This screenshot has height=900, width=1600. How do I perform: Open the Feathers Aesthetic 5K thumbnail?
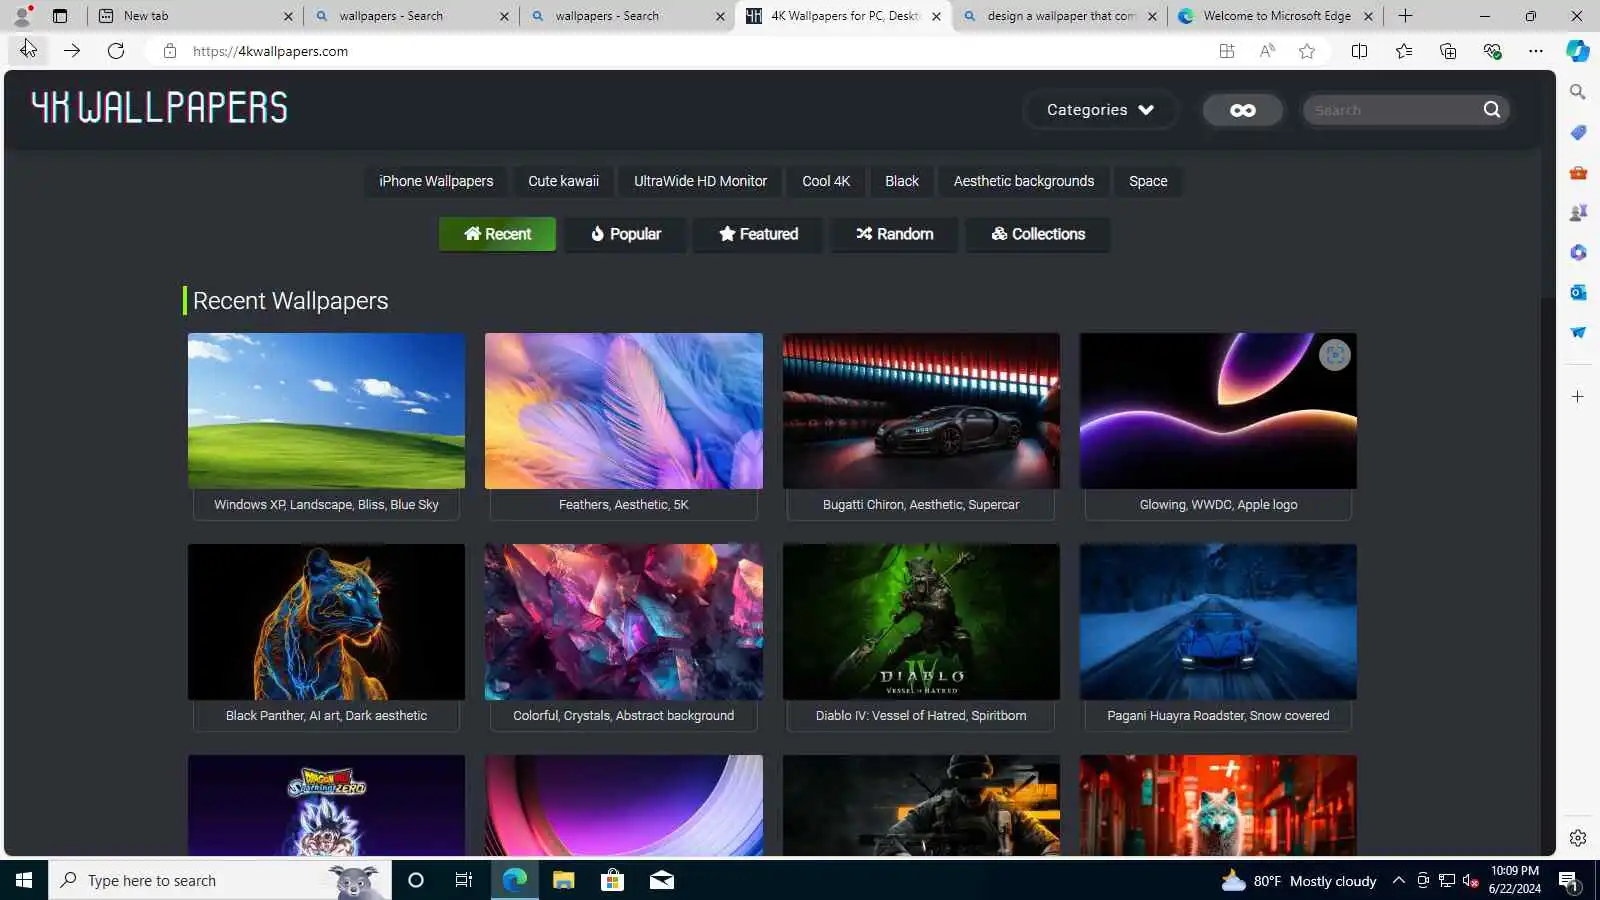[x=624, y=411]
